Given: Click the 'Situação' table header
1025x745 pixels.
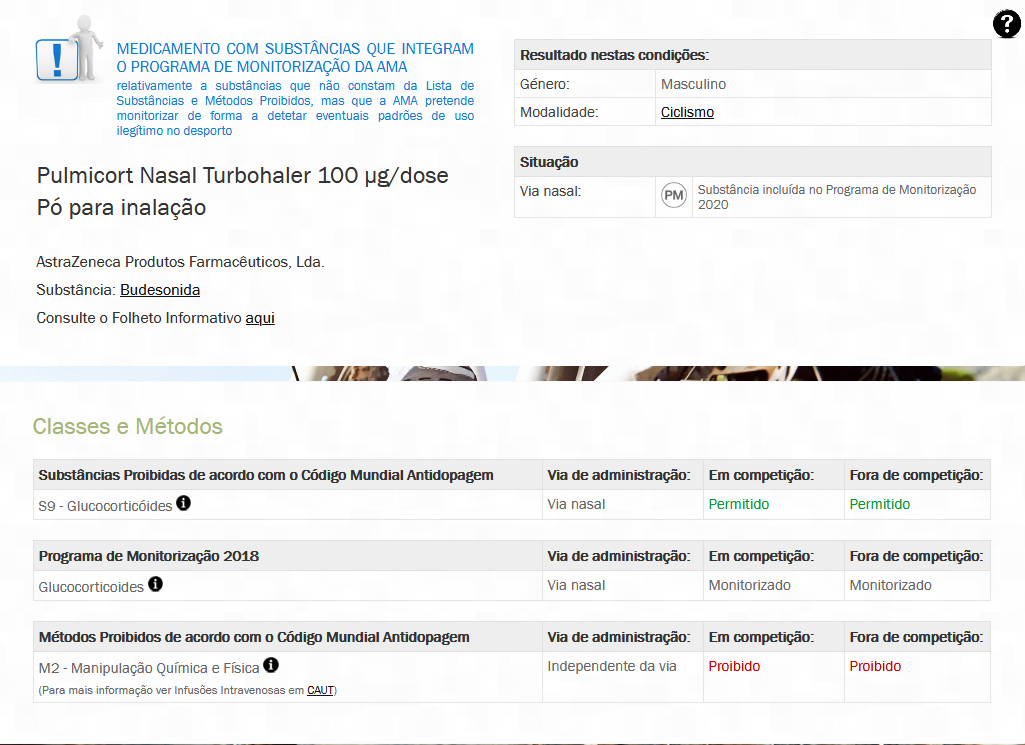Looking at the screenshot, I should click(549, 162).
